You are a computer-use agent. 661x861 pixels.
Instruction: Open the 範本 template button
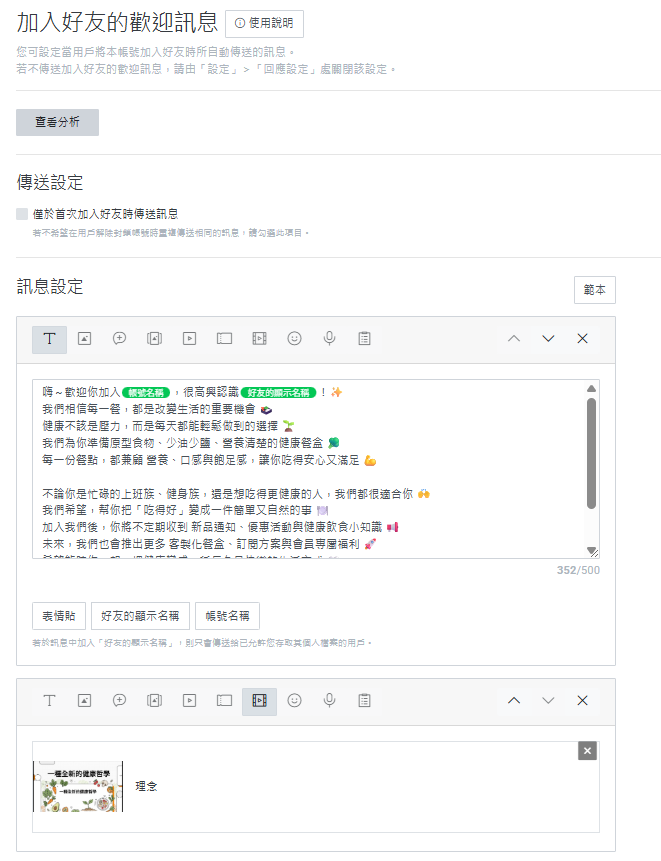click(594, 290)
